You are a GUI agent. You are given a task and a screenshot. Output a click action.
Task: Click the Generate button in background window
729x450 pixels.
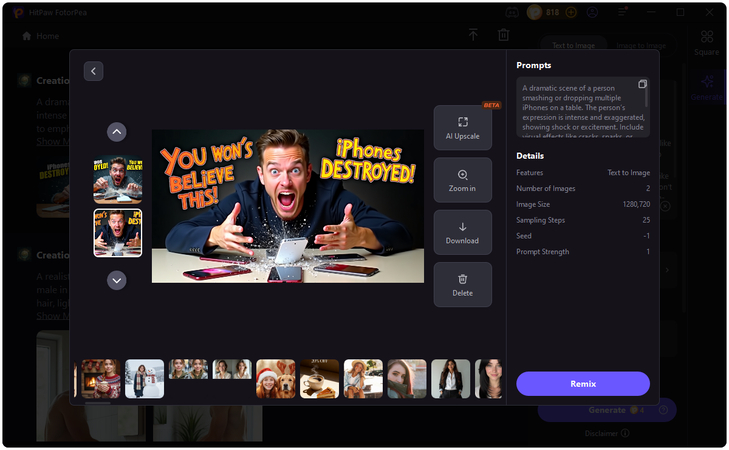tap(607, 410)
